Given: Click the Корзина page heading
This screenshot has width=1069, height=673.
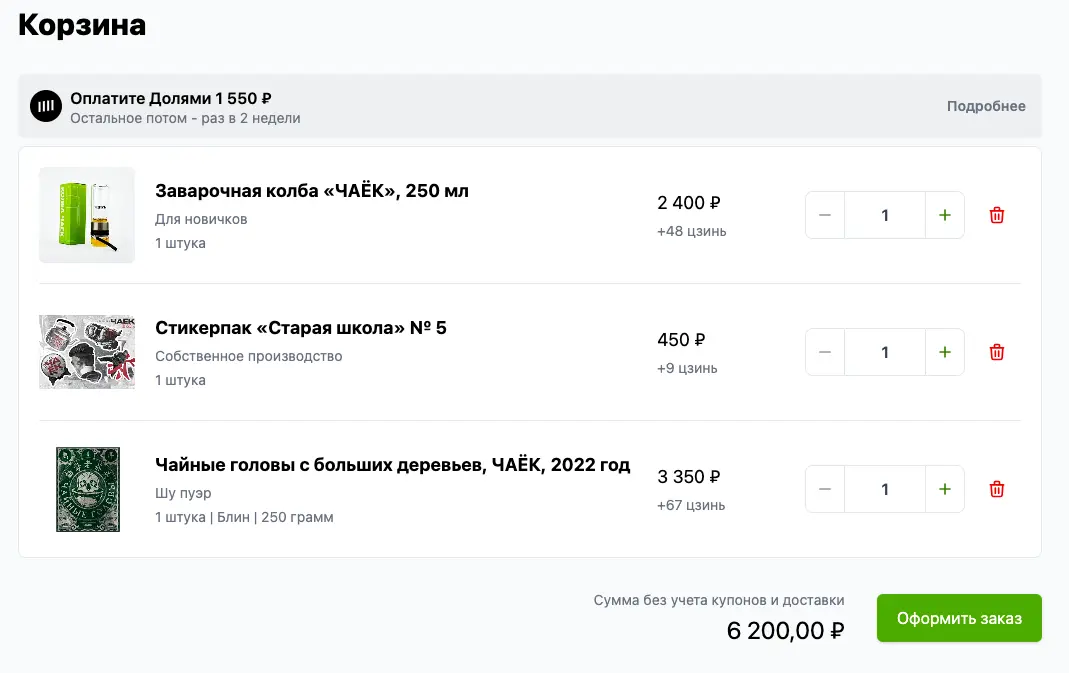Looking at the screenshot, I should (80, 25).
